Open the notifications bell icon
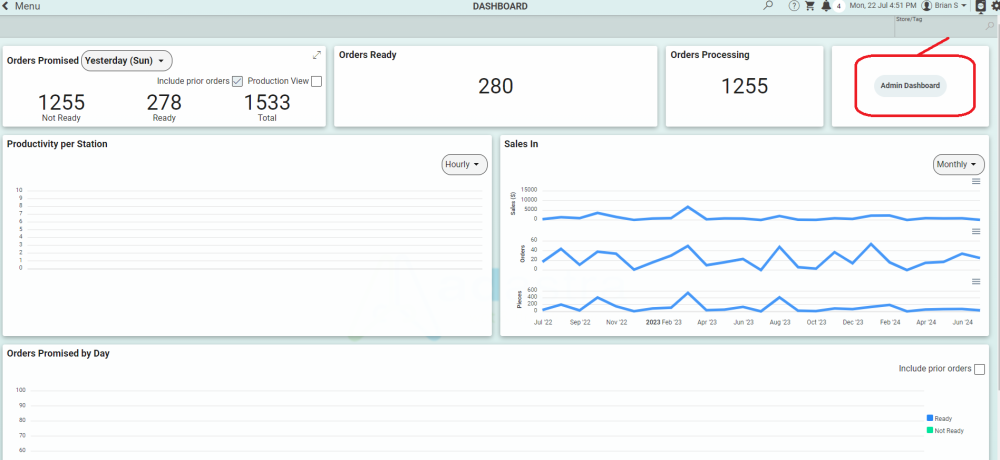This screenshot has height=460, width=1000. 827,6
